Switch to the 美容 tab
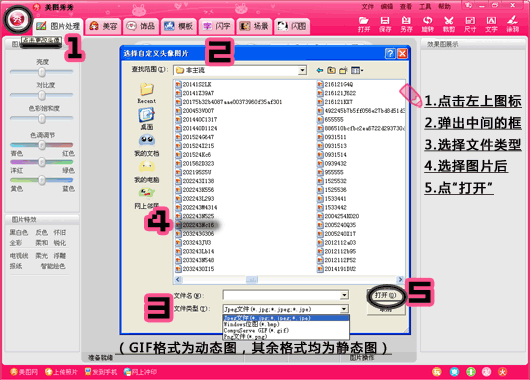 coord(103,26)
